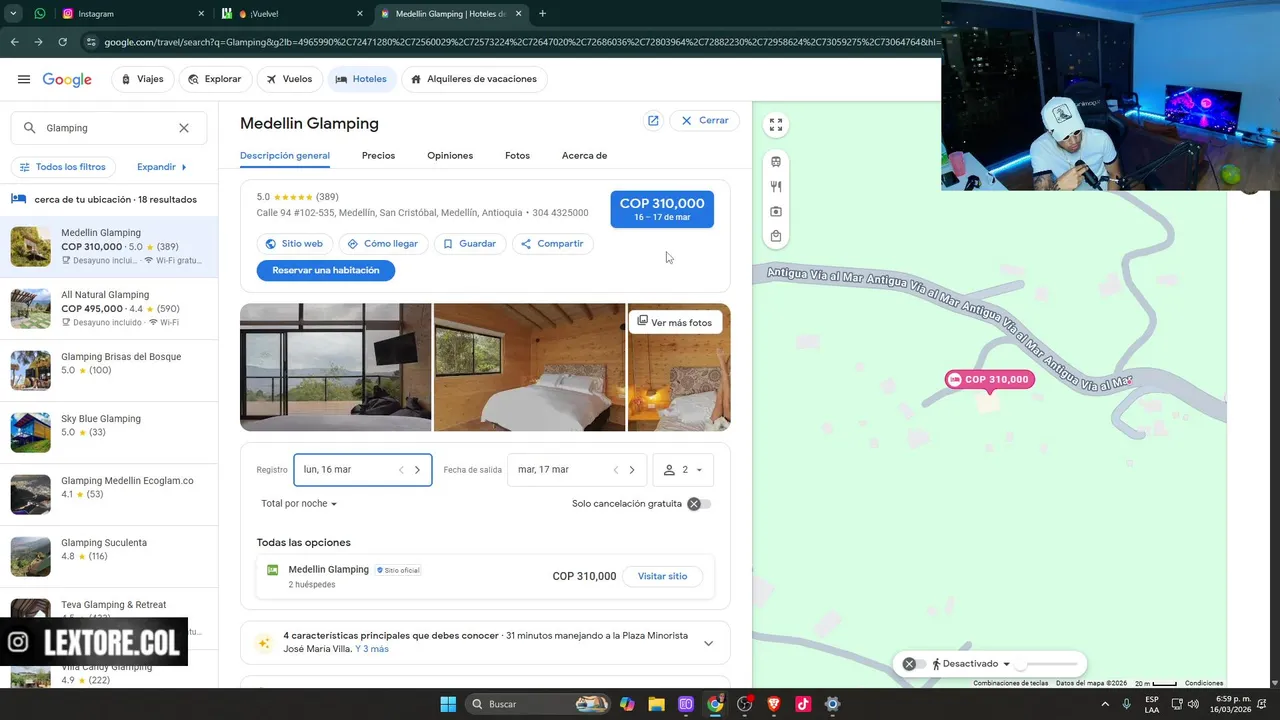The width and height of the screenshot is (1280, 720).
Task: Open the guests count dropdown
Action: point(684,470)
